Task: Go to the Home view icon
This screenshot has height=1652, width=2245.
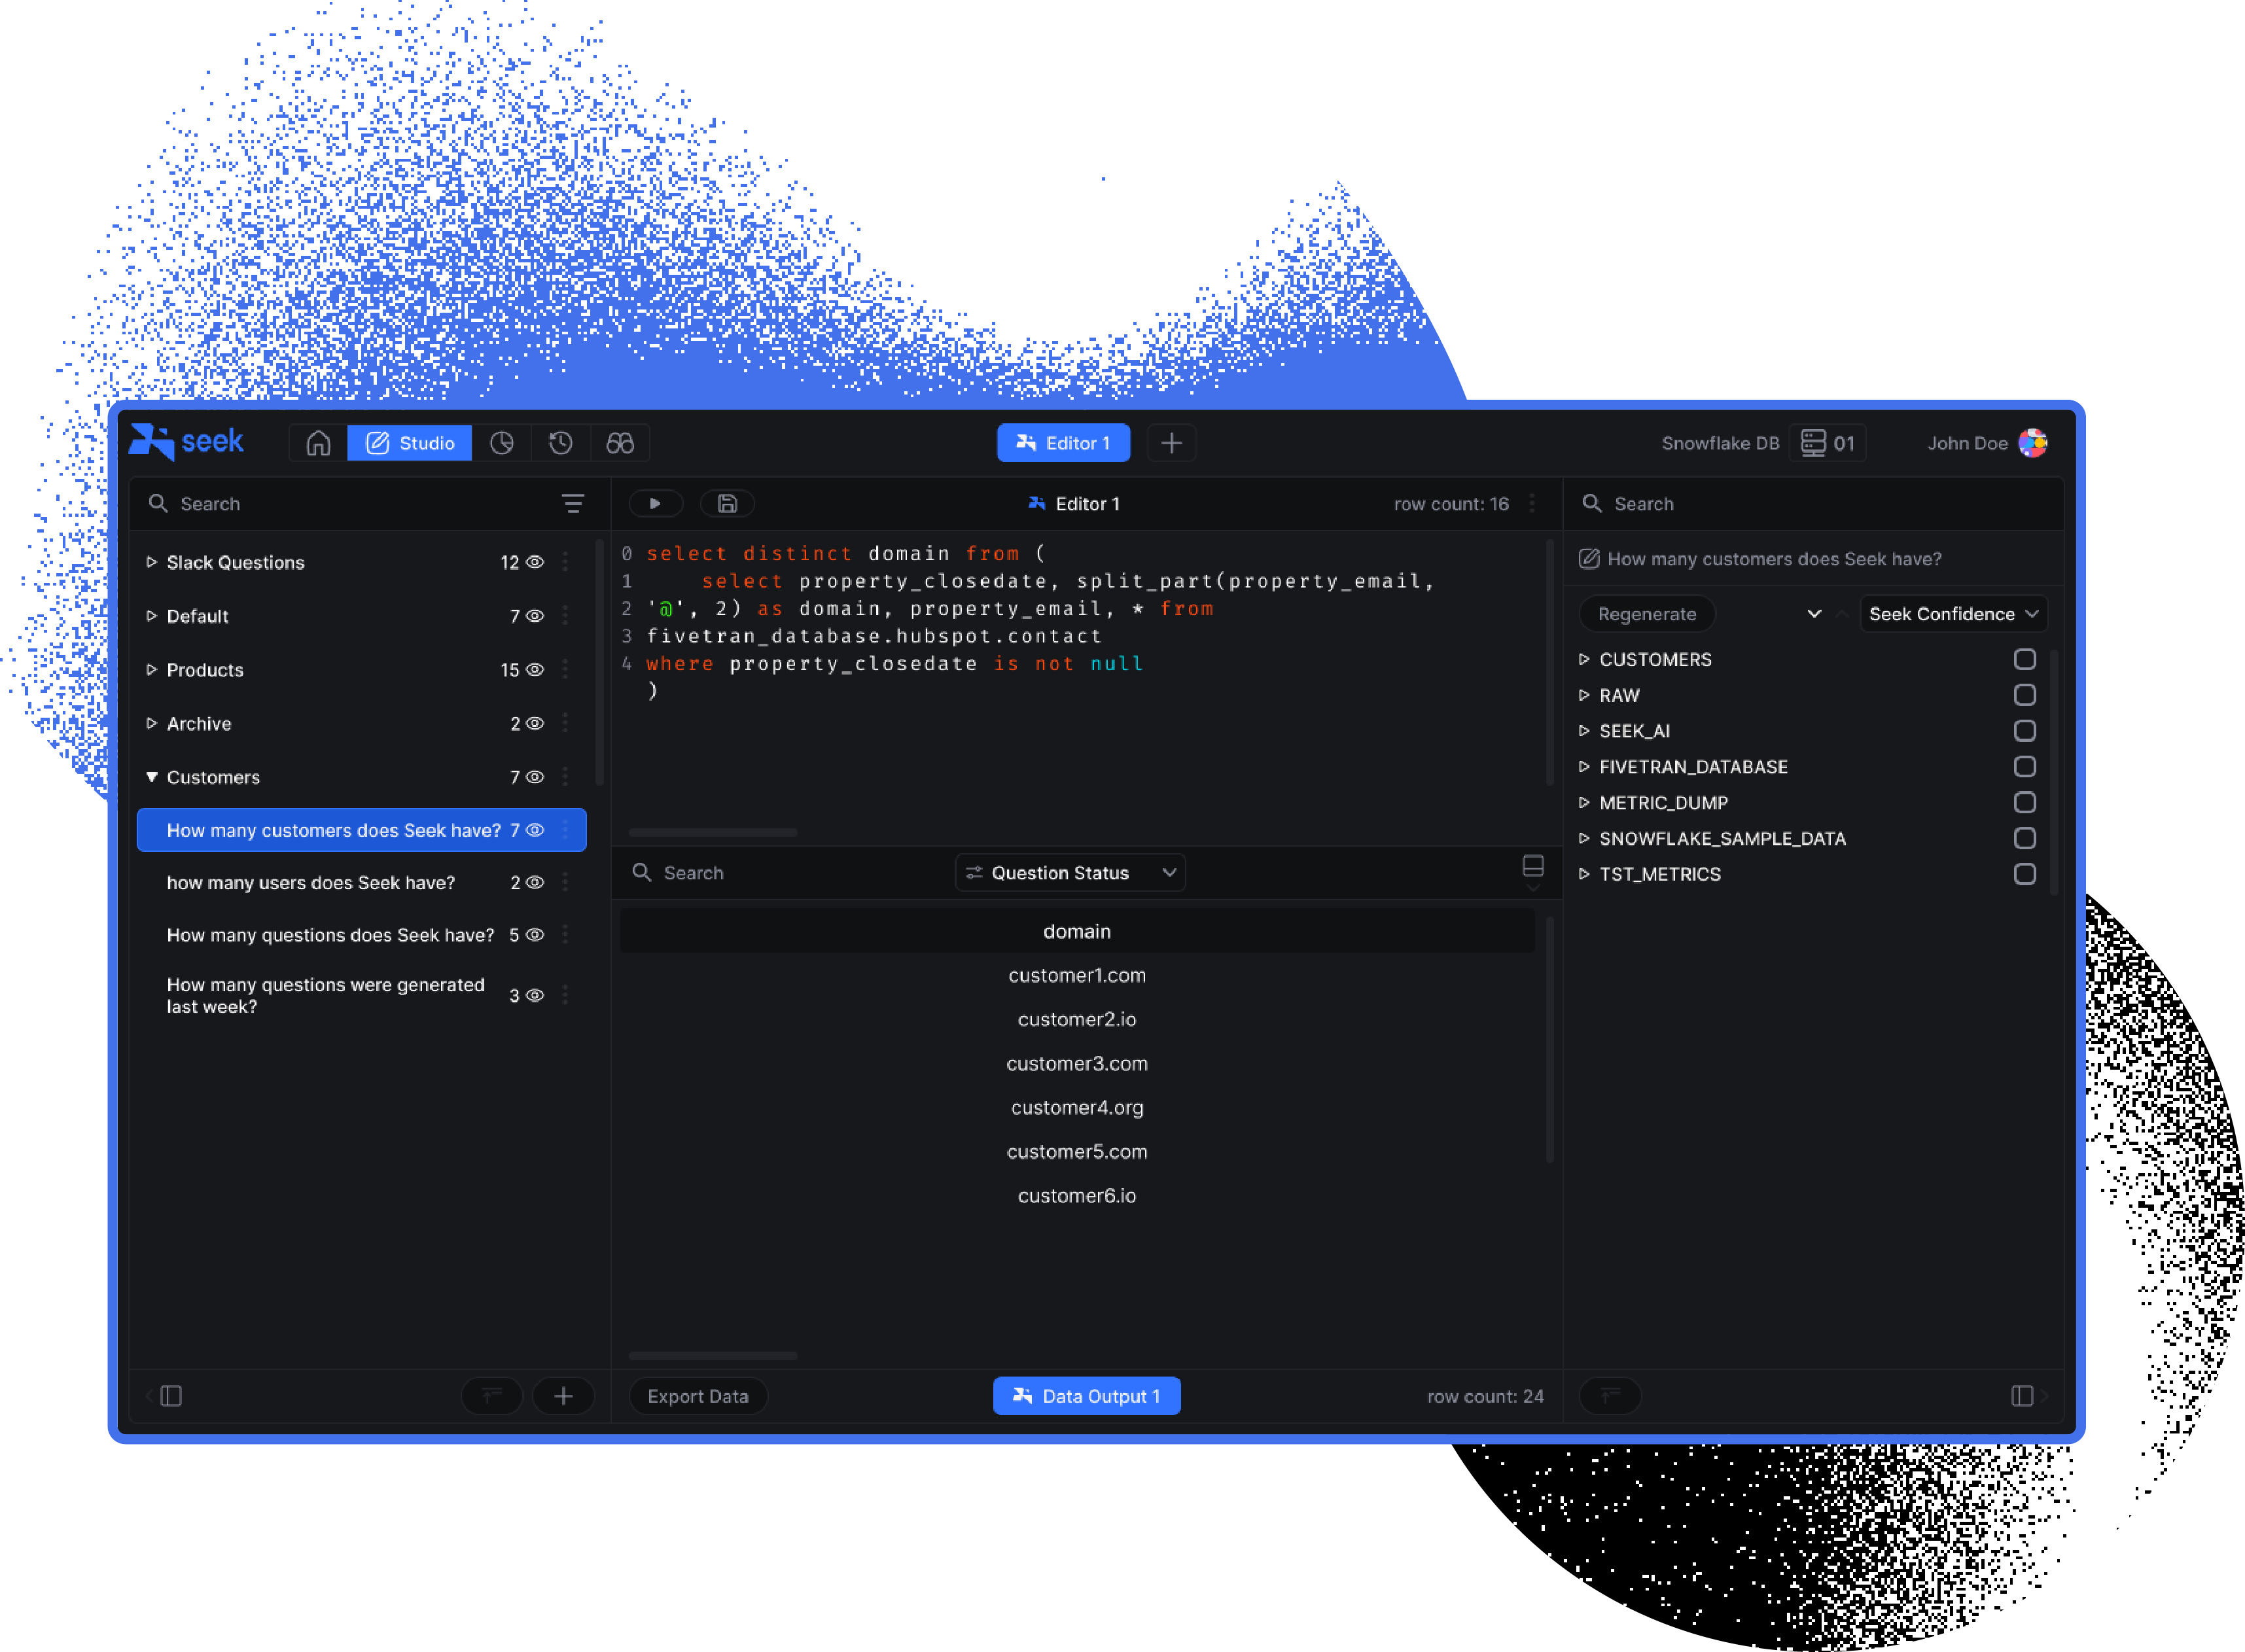Action: 318,443
